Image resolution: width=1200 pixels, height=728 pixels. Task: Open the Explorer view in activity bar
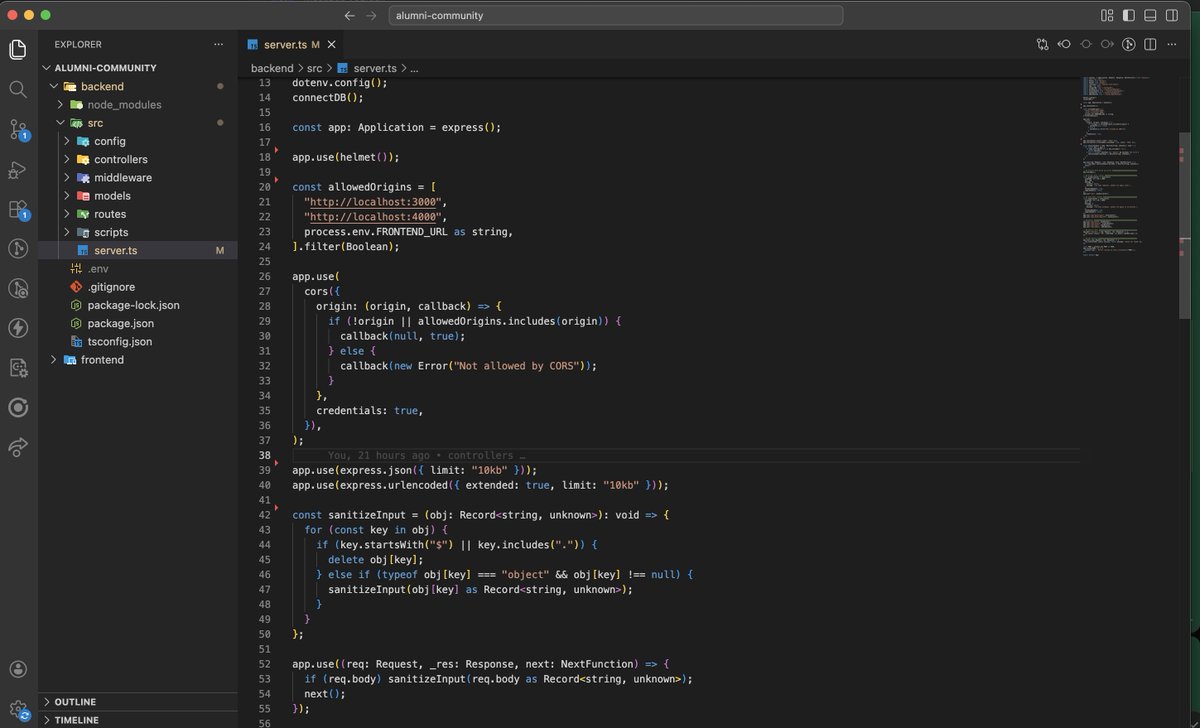(x=18, y=49)
